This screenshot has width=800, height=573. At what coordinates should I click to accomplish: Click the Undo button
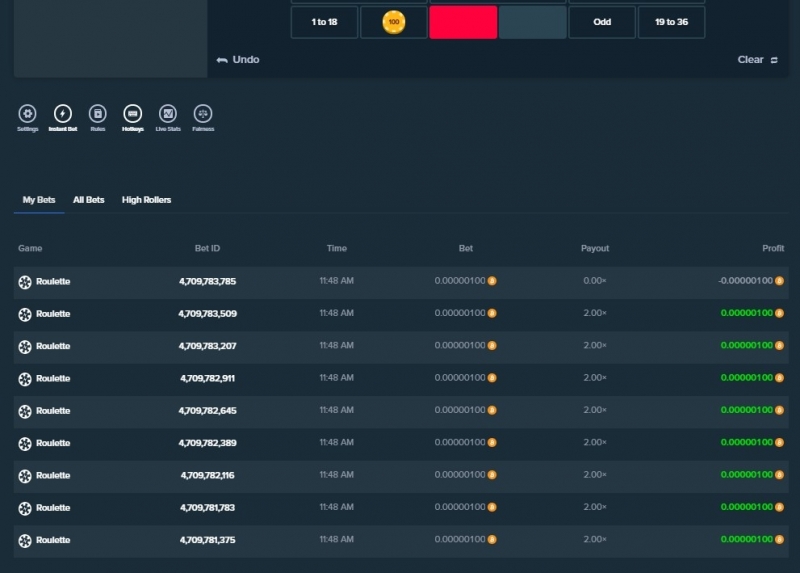(238, 60)
